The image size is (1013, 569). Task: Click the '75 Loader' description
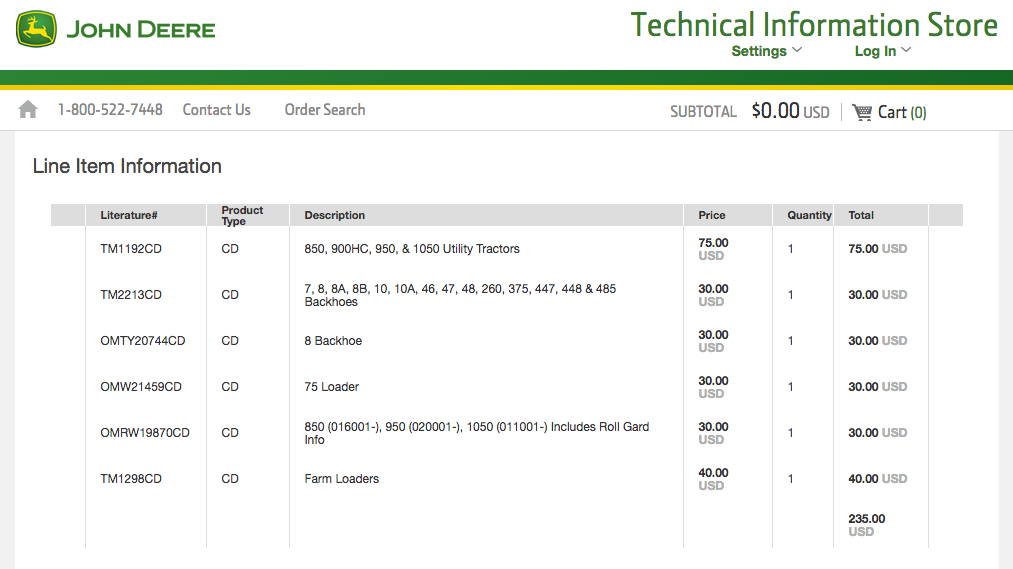pyautogui.click(x=331, y=387)
